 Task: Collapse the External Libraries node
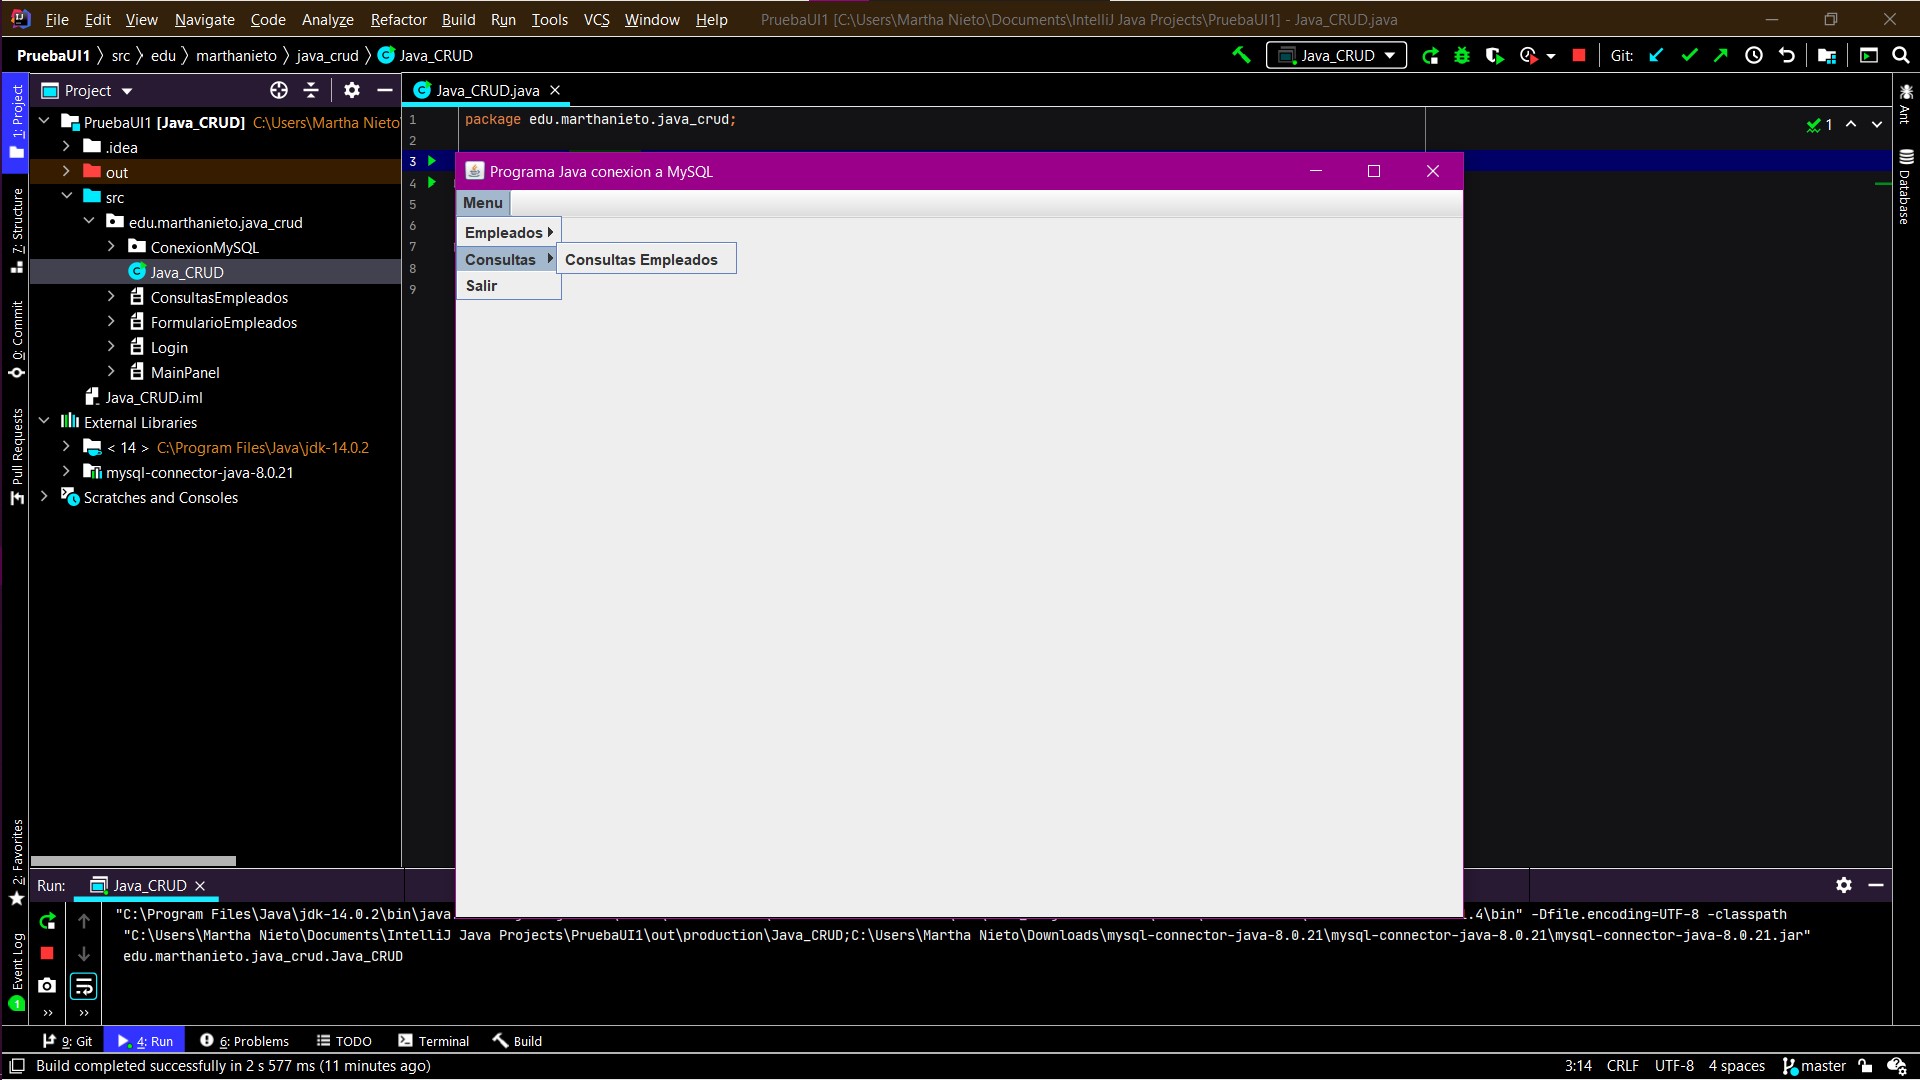(x=44, y=422)
